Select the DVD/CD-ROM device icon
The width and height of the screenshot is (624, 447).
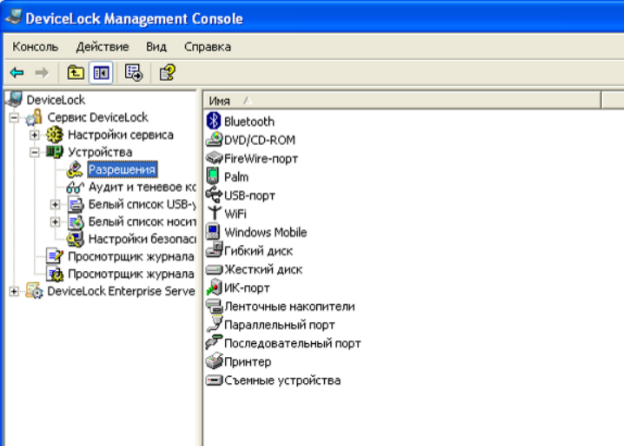coord(213,140)
